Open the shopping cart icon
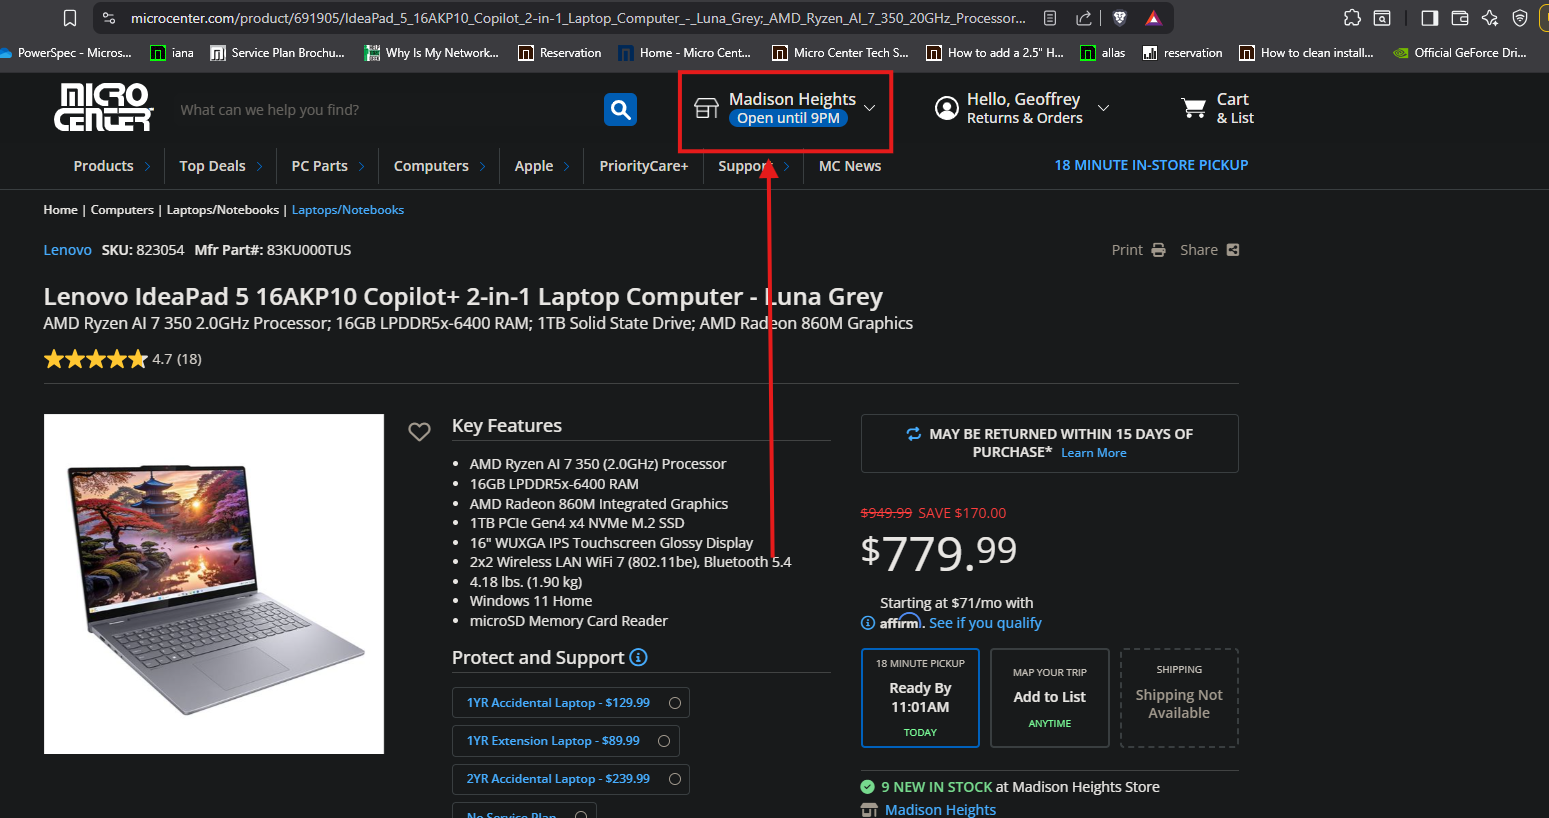This screenshot has width=1549, height=818. coord(1194,108)
